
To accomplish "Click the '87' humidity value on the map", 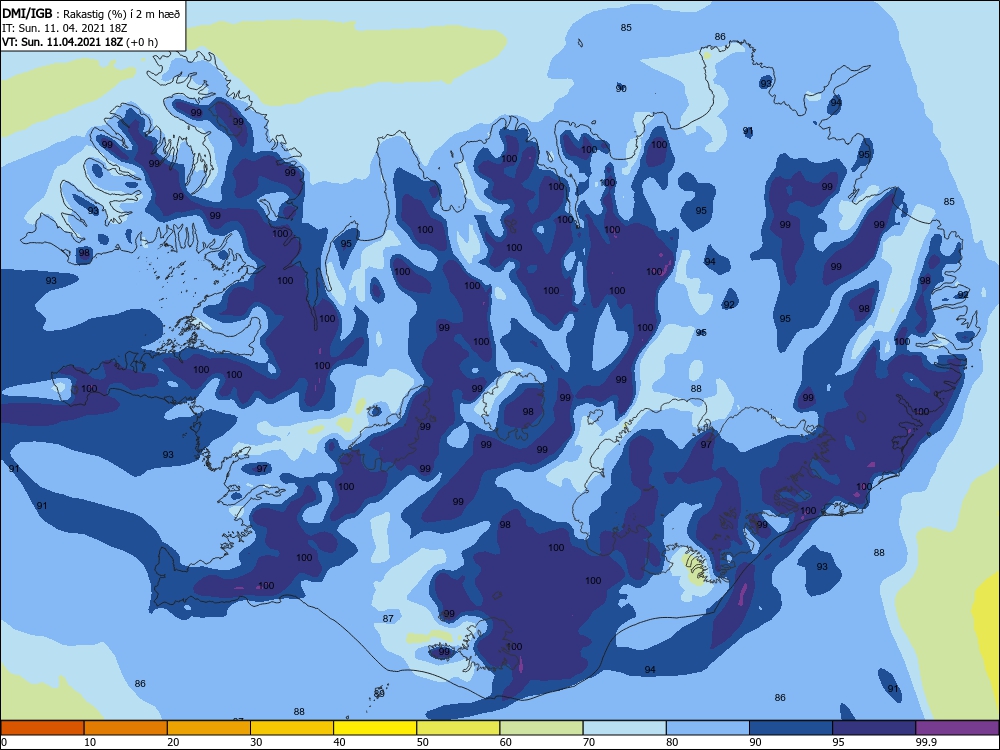I will tap(388, 618).
